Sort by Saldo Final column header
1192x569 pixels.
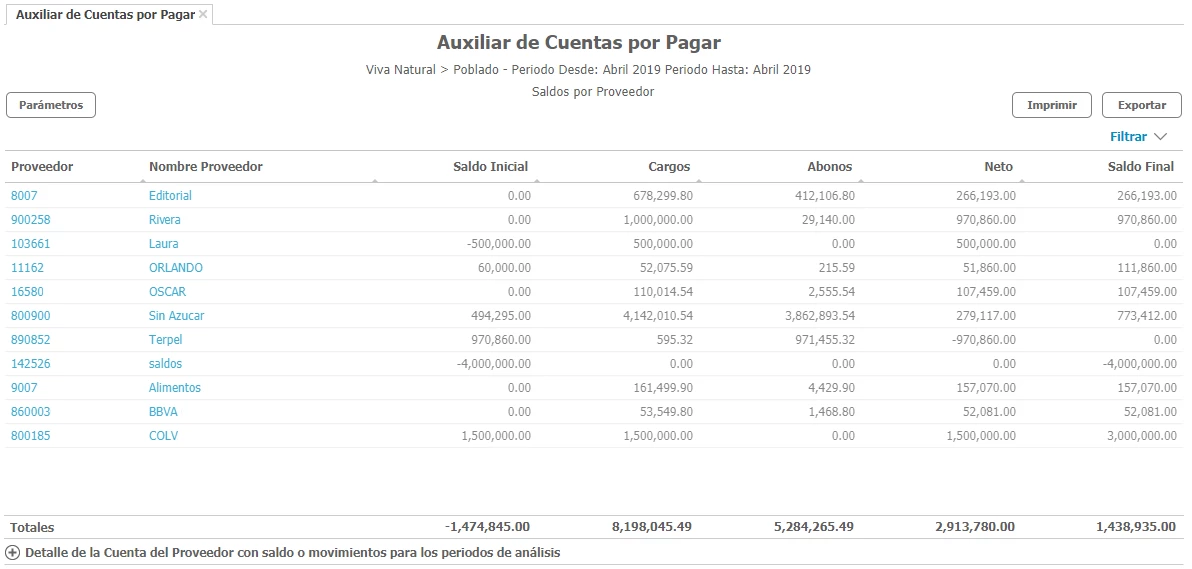[1140, 167]
